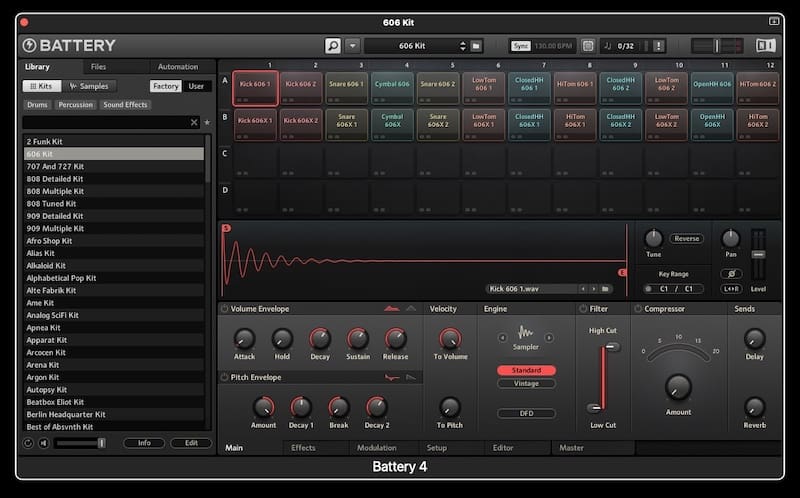
Task: Click the favorites star icon
Action: point(207,122)
